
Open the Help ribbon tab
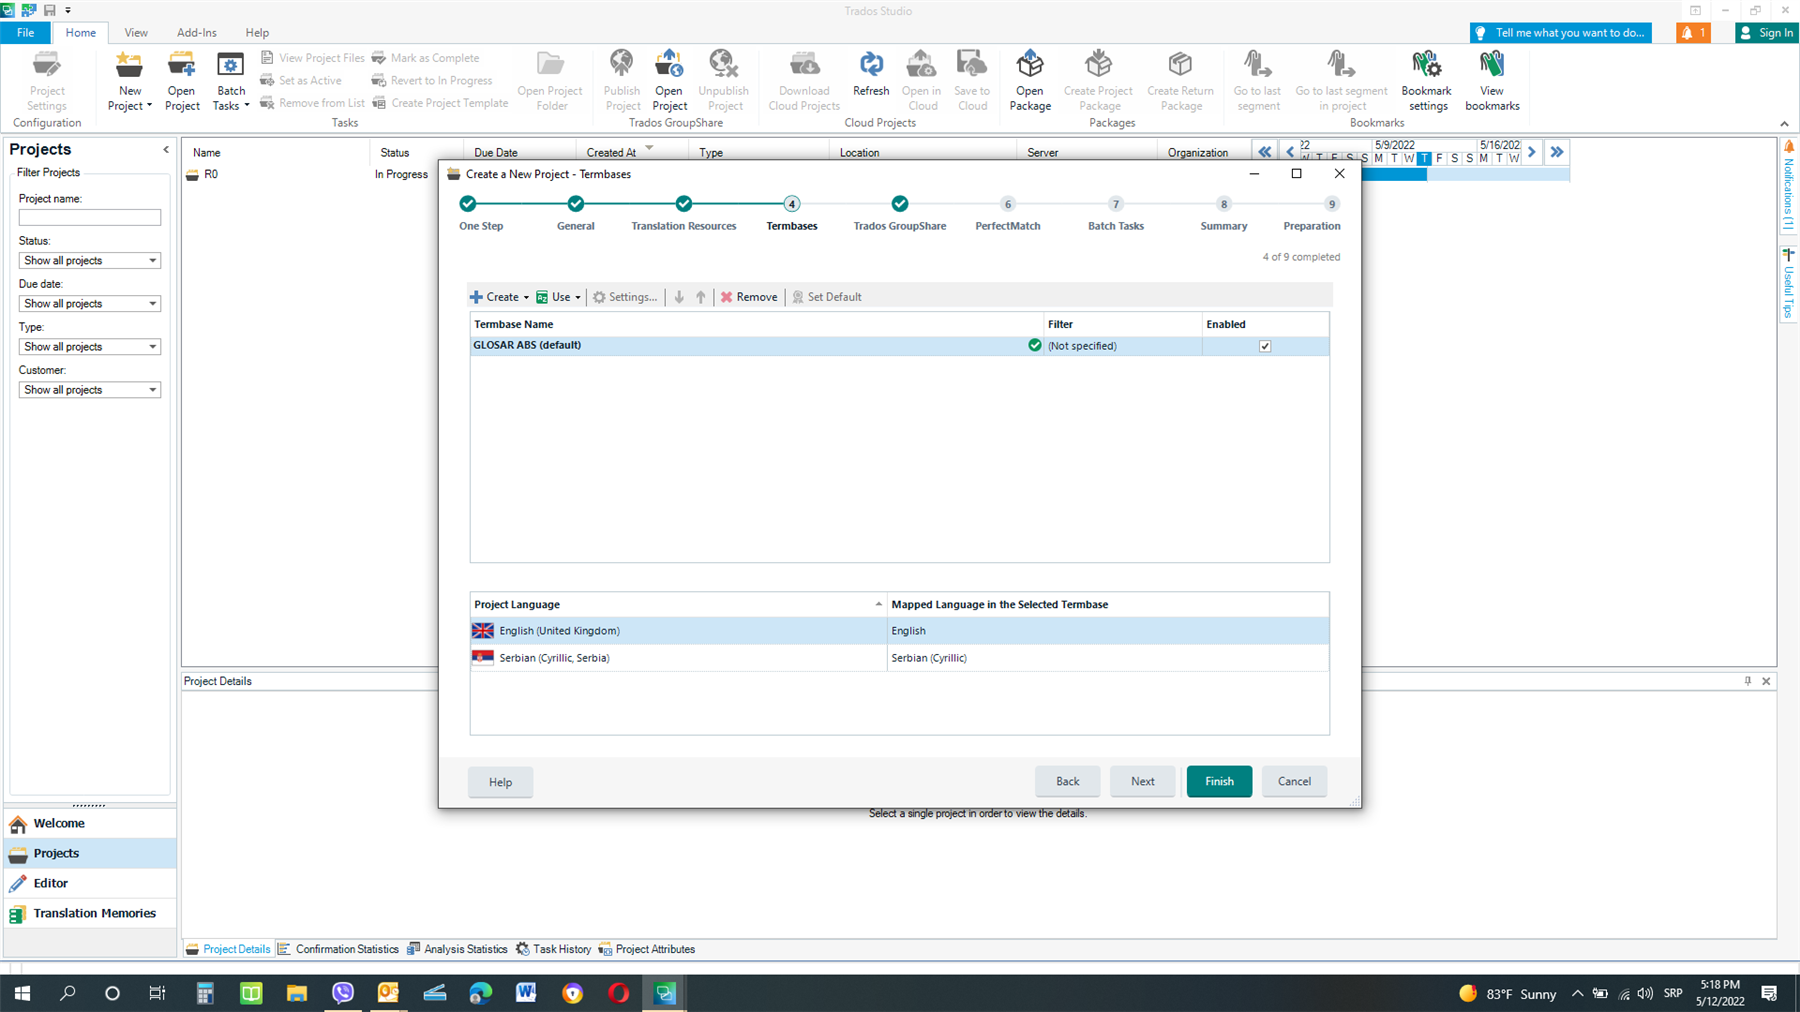click(257, 33)
